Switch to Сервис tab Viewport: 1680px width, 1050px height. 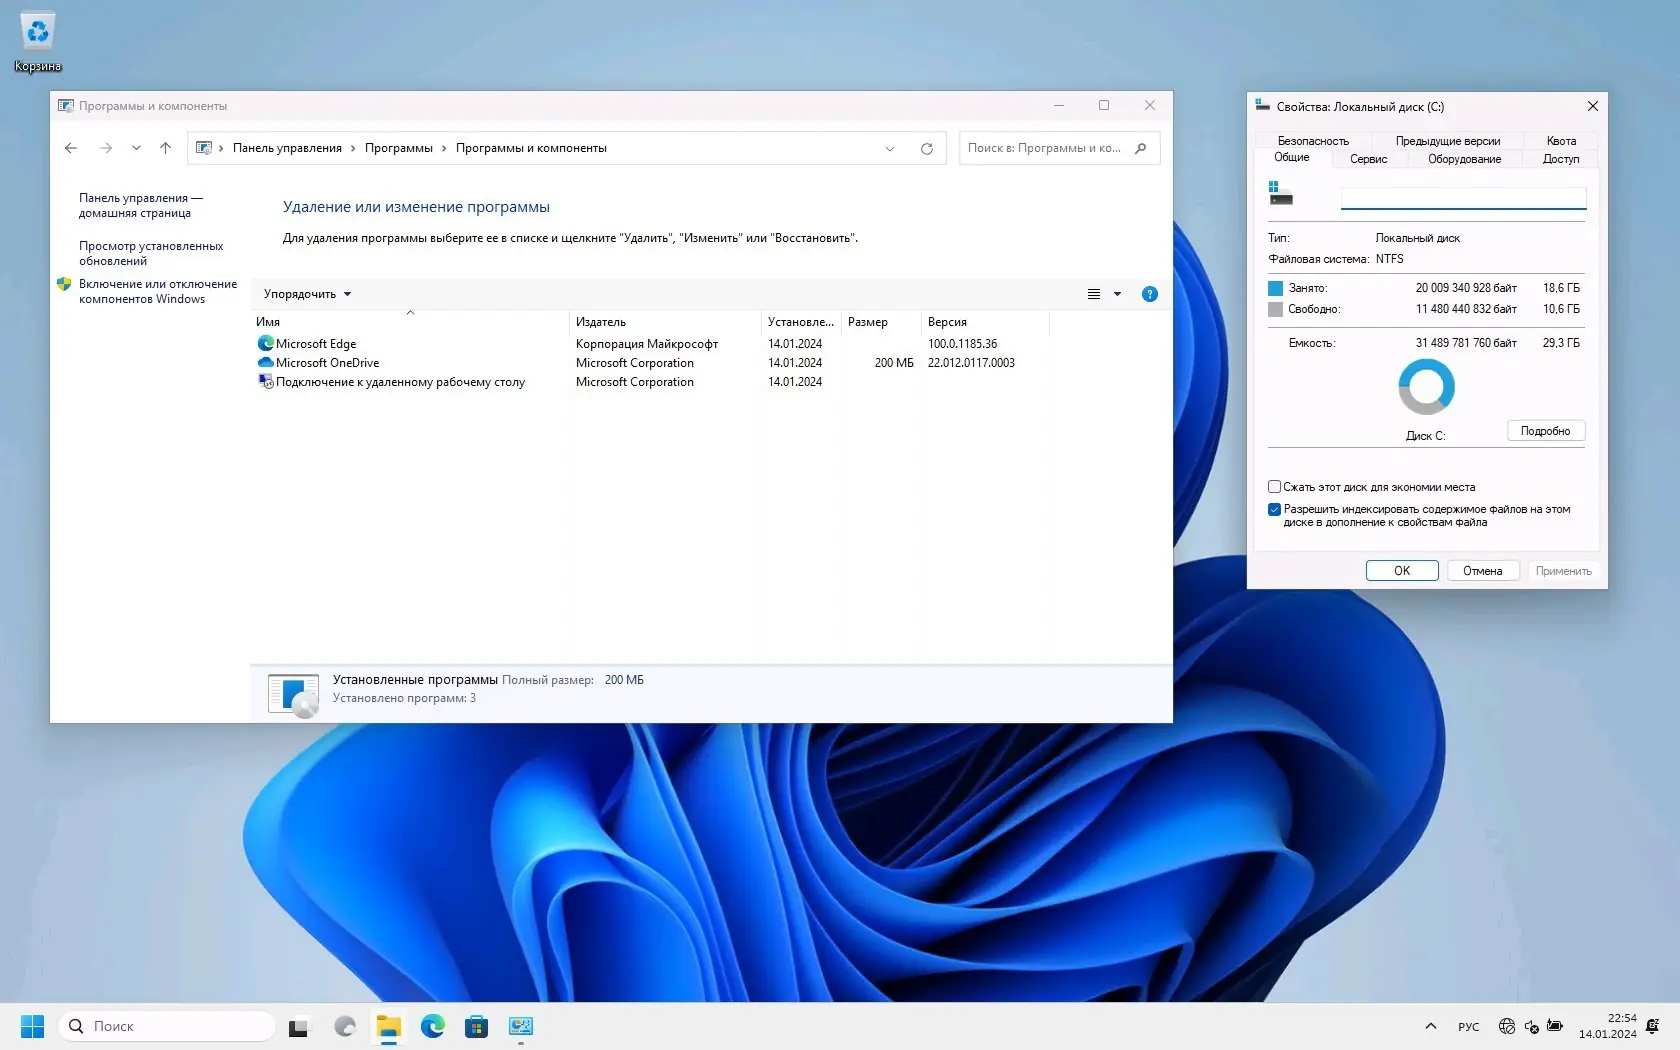(1369, 159)
